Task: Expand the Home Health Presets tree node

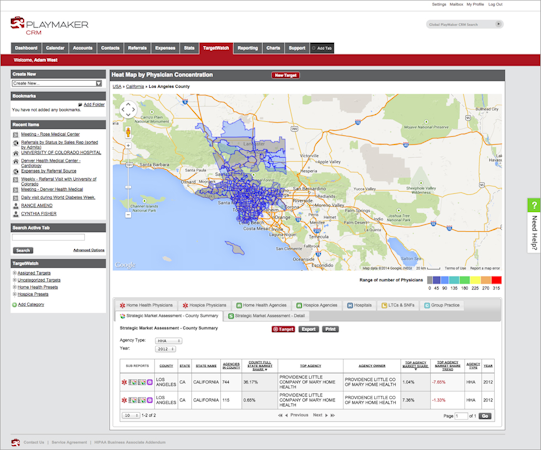Action: 15,287
